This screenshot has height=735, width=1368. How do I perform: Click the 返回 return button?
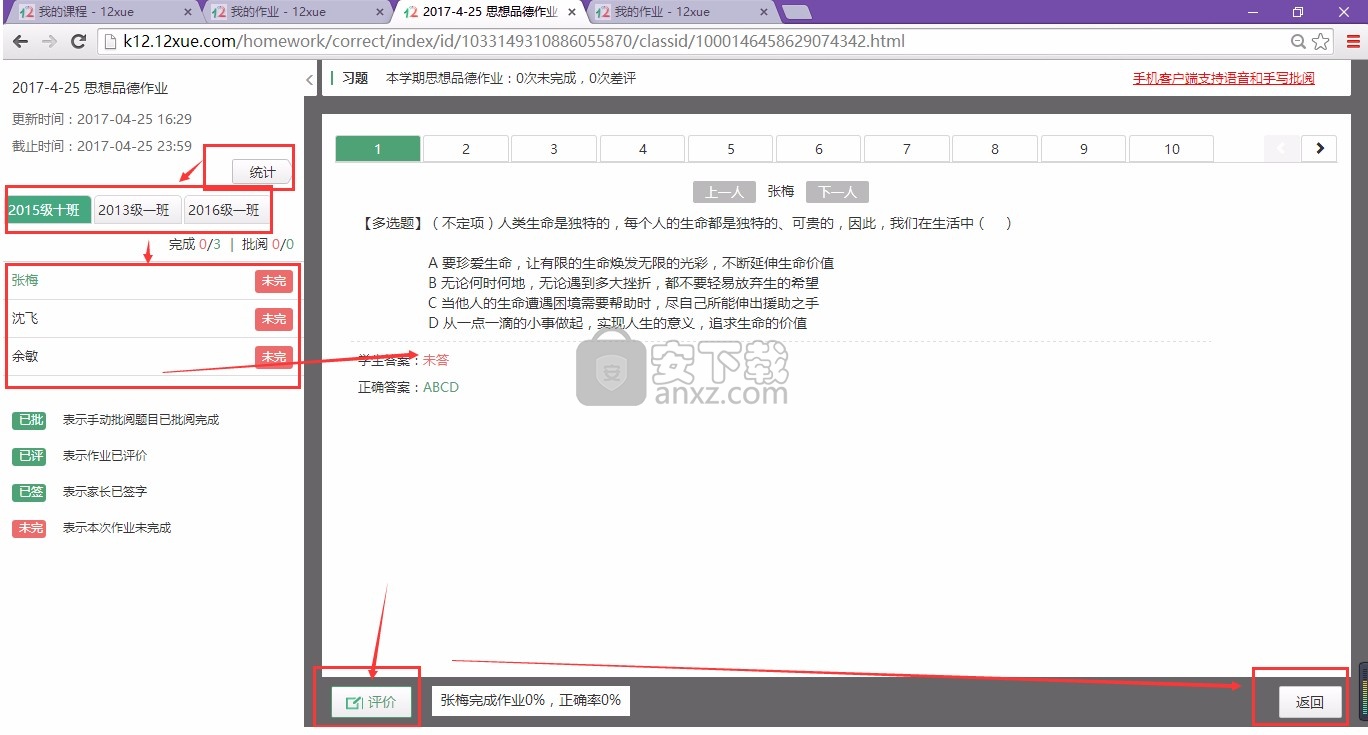(x=1310, y=702)
